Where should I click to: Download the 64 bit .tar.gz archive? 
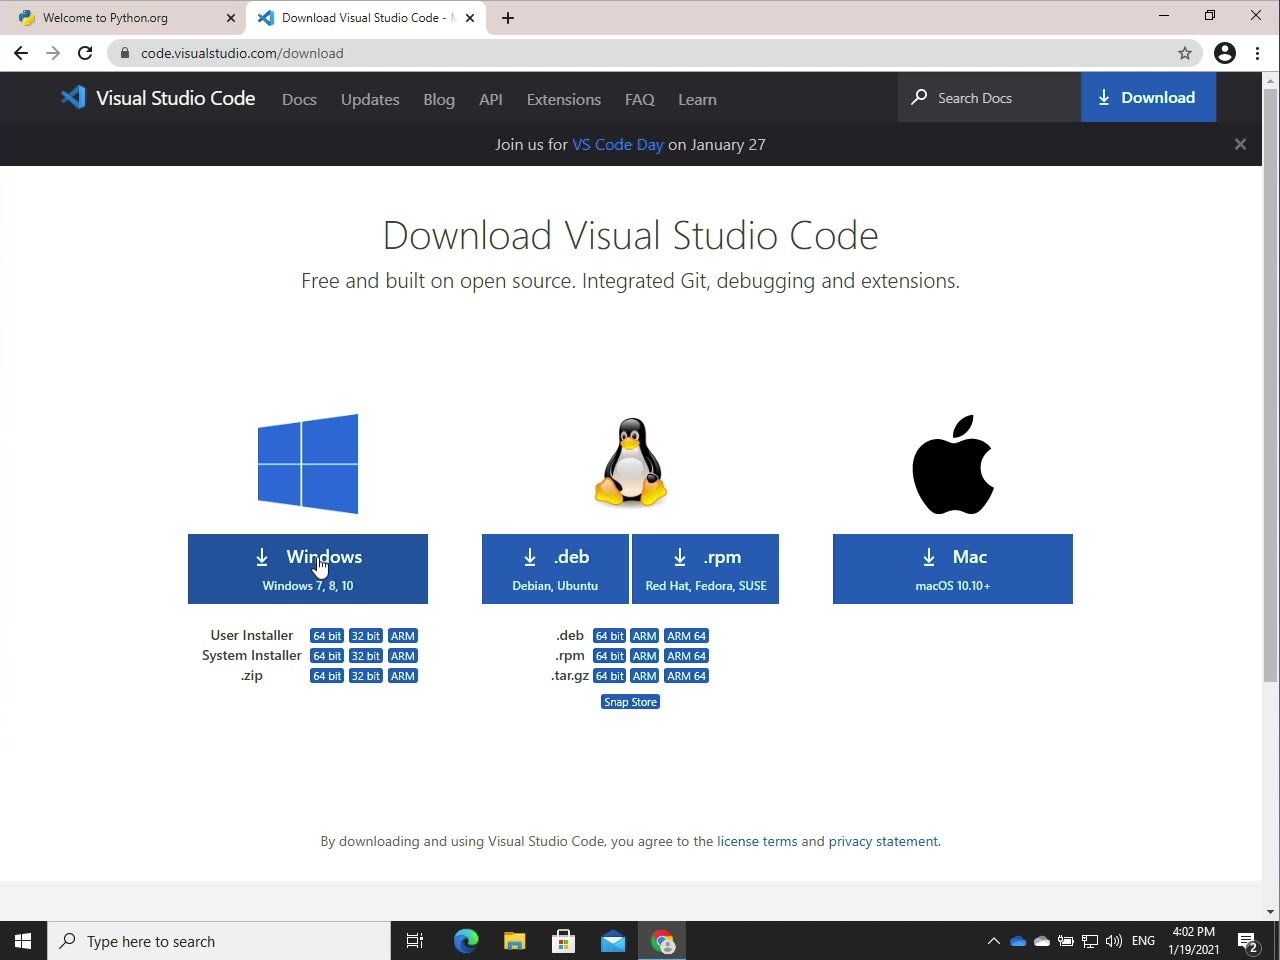click(x=610, y=676)
